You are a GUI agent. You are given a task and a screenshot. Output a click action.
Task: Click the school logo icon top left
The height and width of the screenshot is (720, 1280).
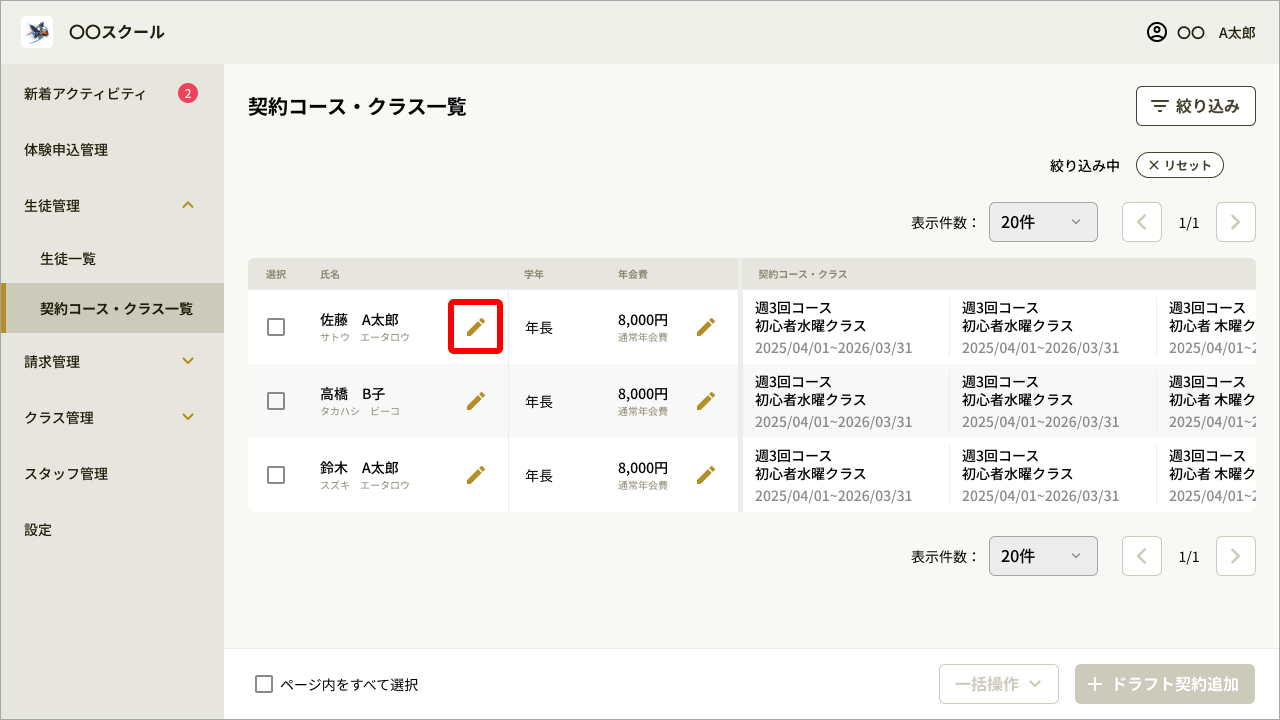click(x=36, y=31)
